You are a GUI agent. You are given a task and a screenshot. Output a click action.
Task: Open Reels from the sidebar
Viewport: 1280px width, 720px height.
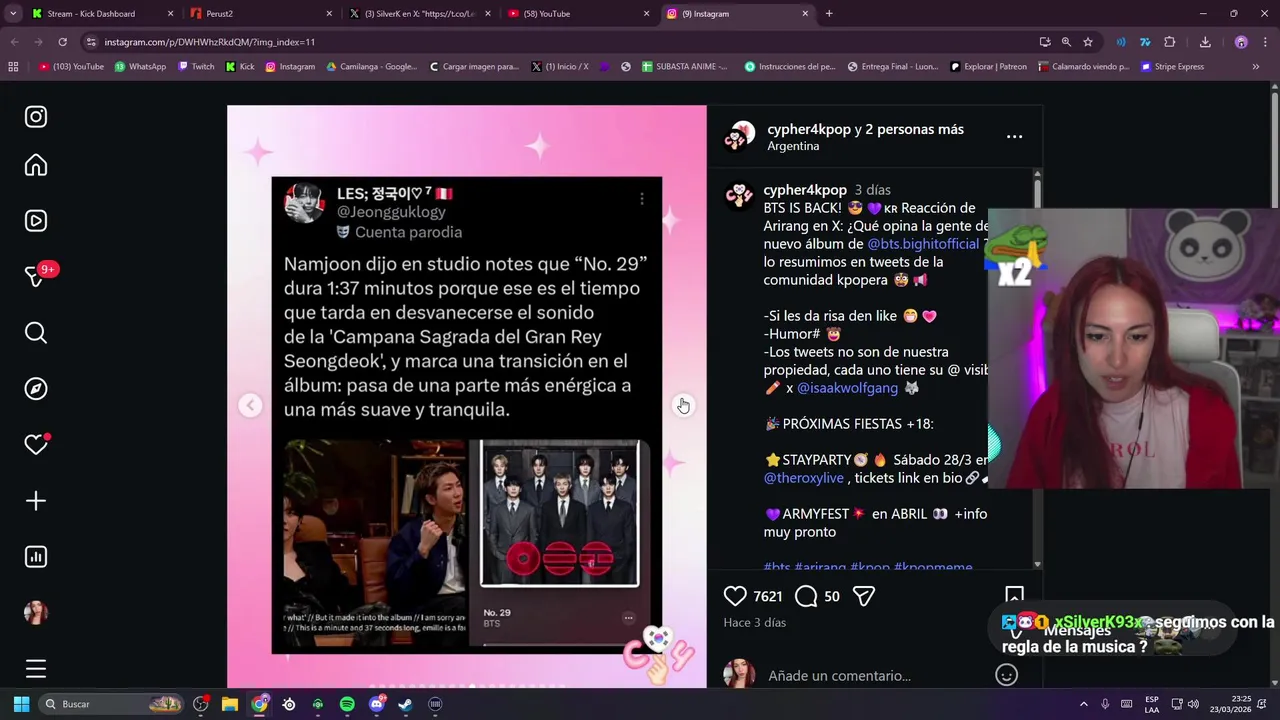click(36, 221)
